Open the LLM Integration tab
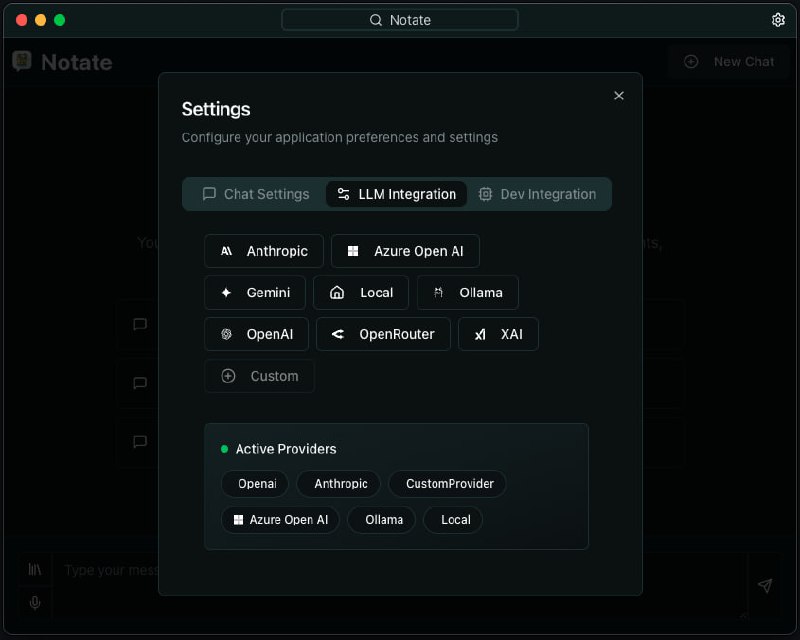This screenshot has width=800, height=640. 396,194
